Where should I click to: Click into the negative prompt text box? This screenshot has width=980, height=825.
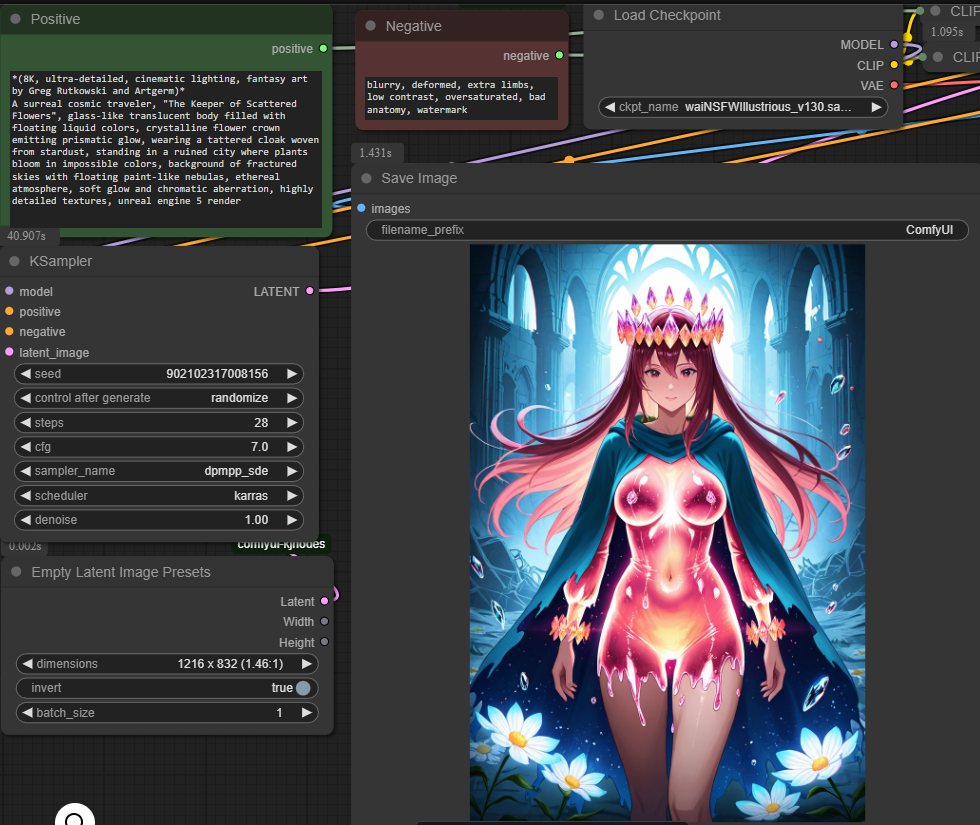tap(461, 98)
